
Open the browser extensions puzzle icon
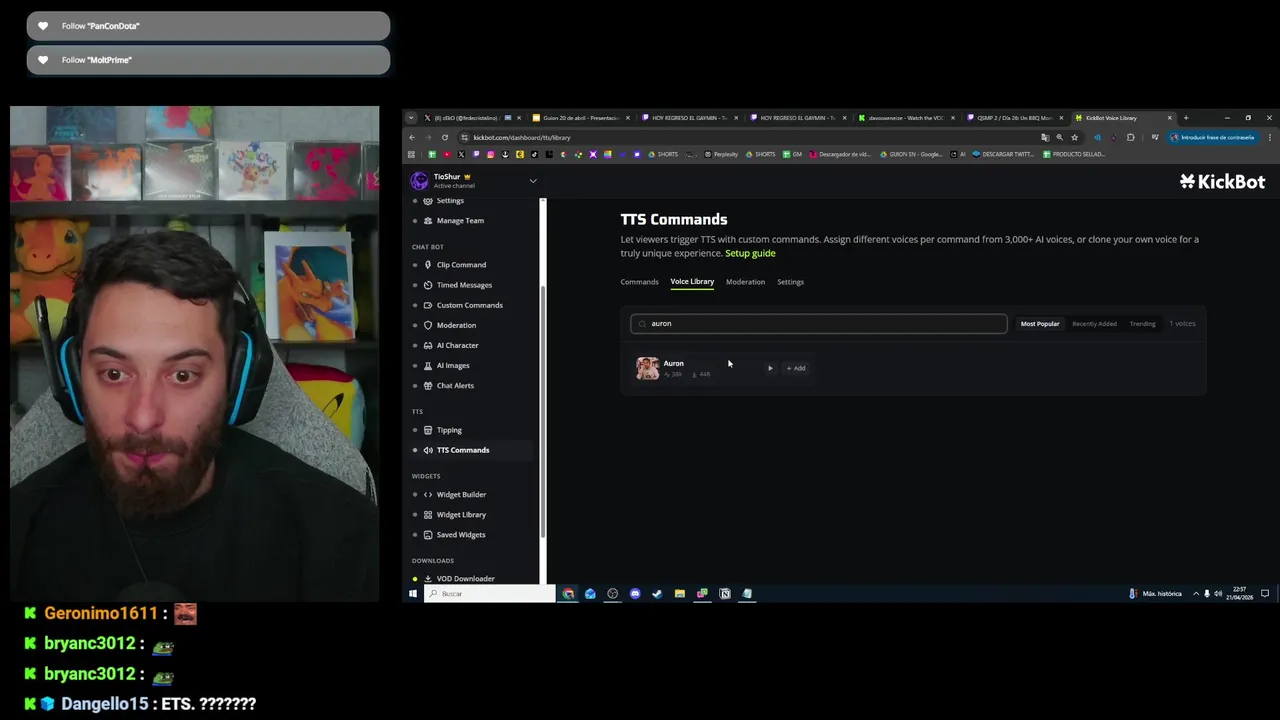pyautogui.click(x=1131, y=137)
